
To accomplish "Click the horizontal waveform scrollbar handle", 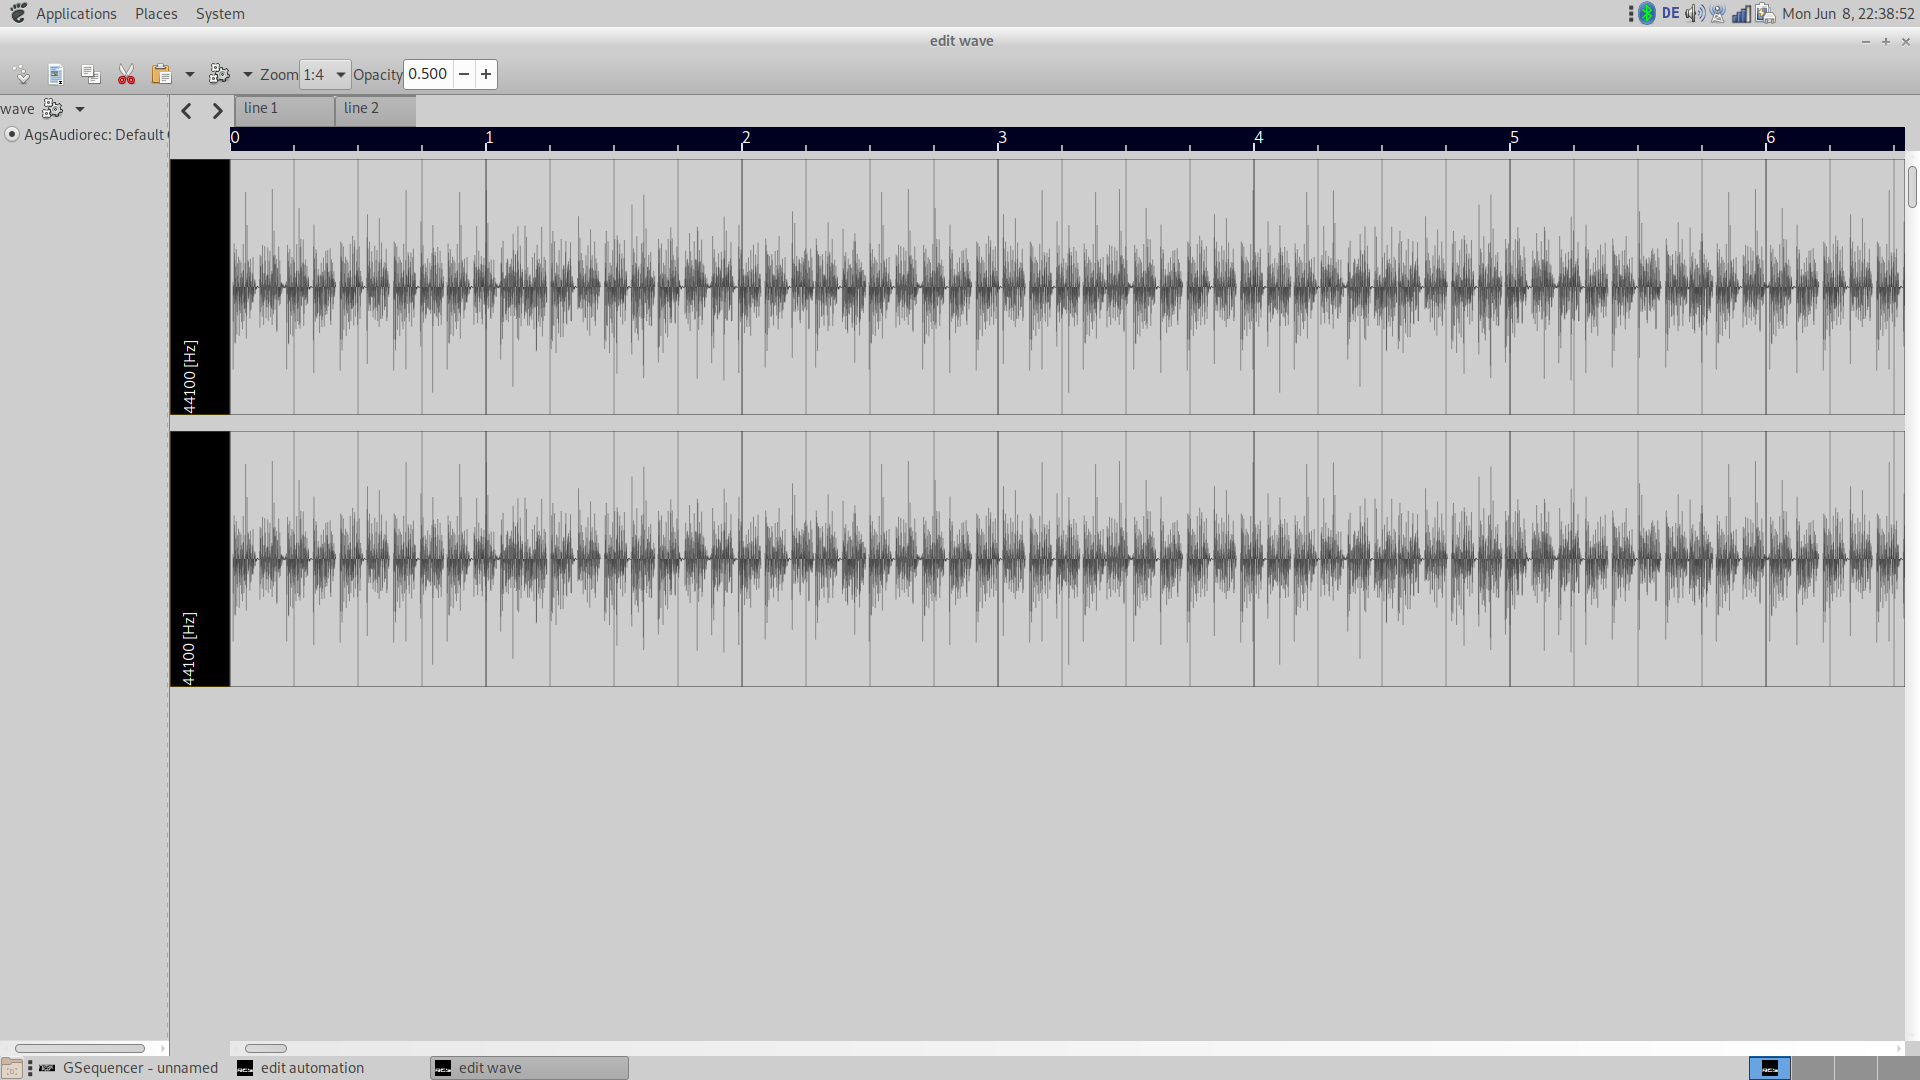I will (266, 1048).
